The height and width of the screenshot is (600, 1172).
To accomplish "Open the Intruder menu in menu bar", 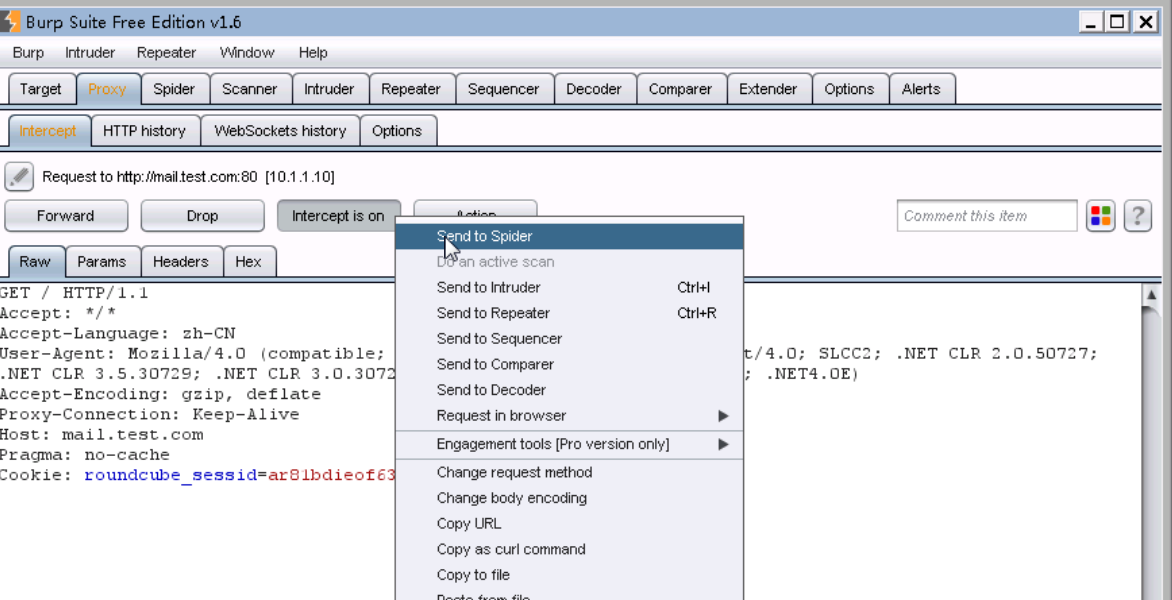I will click(x=90, y=52).
